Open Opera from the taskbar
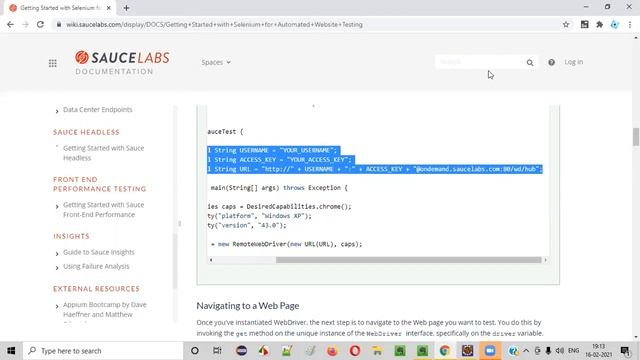Image resolution: width=640 pixels, height=360 pixels. (355, 351)
